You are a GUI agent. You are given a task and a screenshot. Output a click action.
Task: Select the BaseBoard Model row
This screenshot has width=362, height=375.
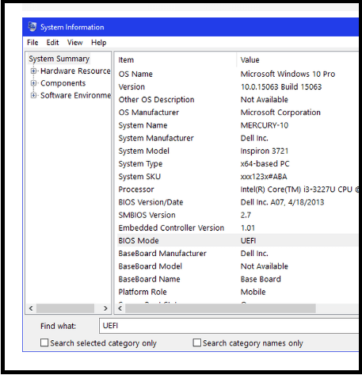[237, 266]
